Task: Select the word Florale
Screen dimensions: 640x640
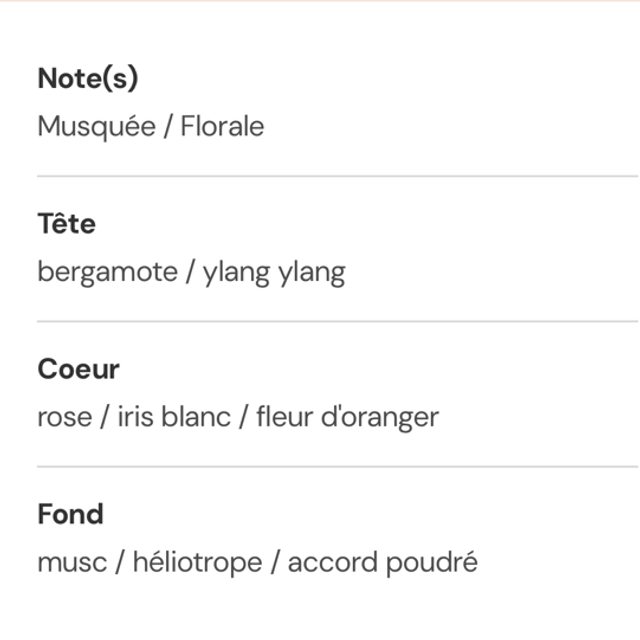Action: (222, 127)
